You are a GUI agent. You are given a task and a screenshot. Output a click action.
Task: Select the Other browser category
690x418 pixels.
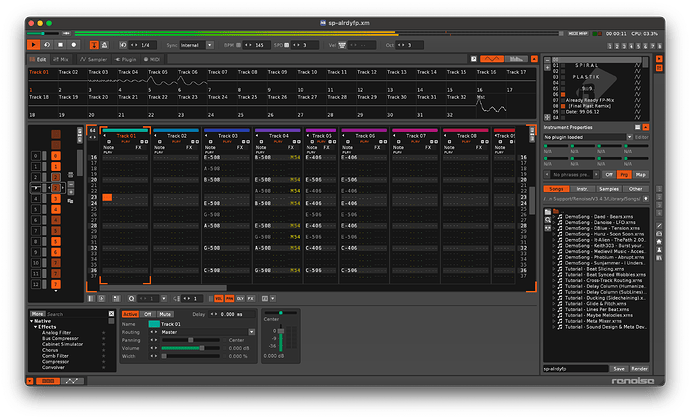pyautogui.click(x=635, y=189)
